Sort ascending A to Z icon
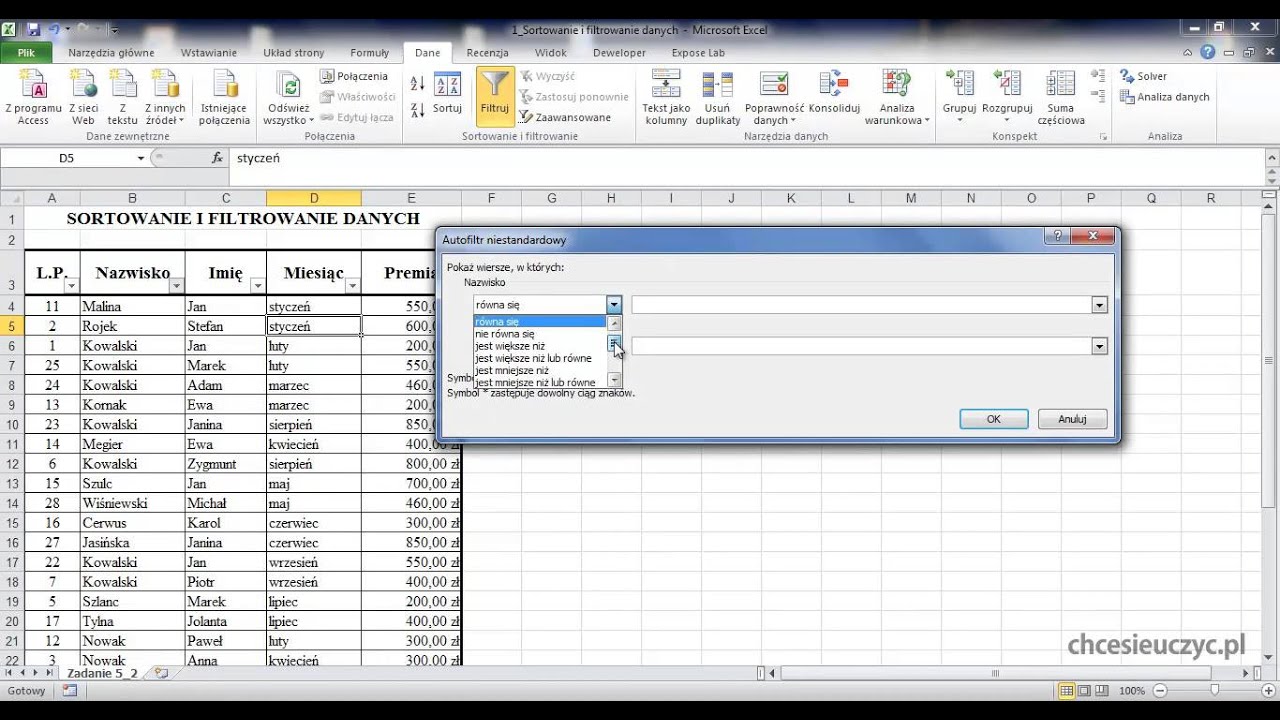The image size is (1280, 720). [x=418, y=82]
